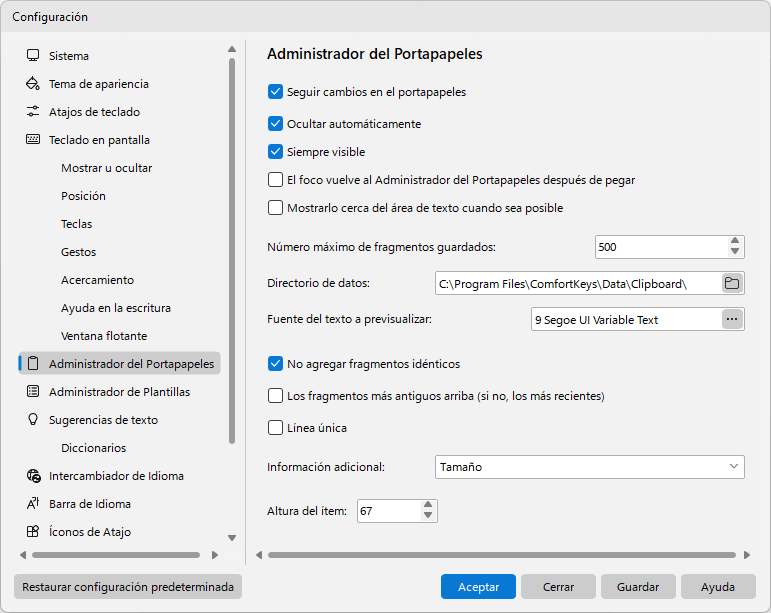Open Mostrar u ocultar subsection
771x613 pixels.
(x=107, y=168)
